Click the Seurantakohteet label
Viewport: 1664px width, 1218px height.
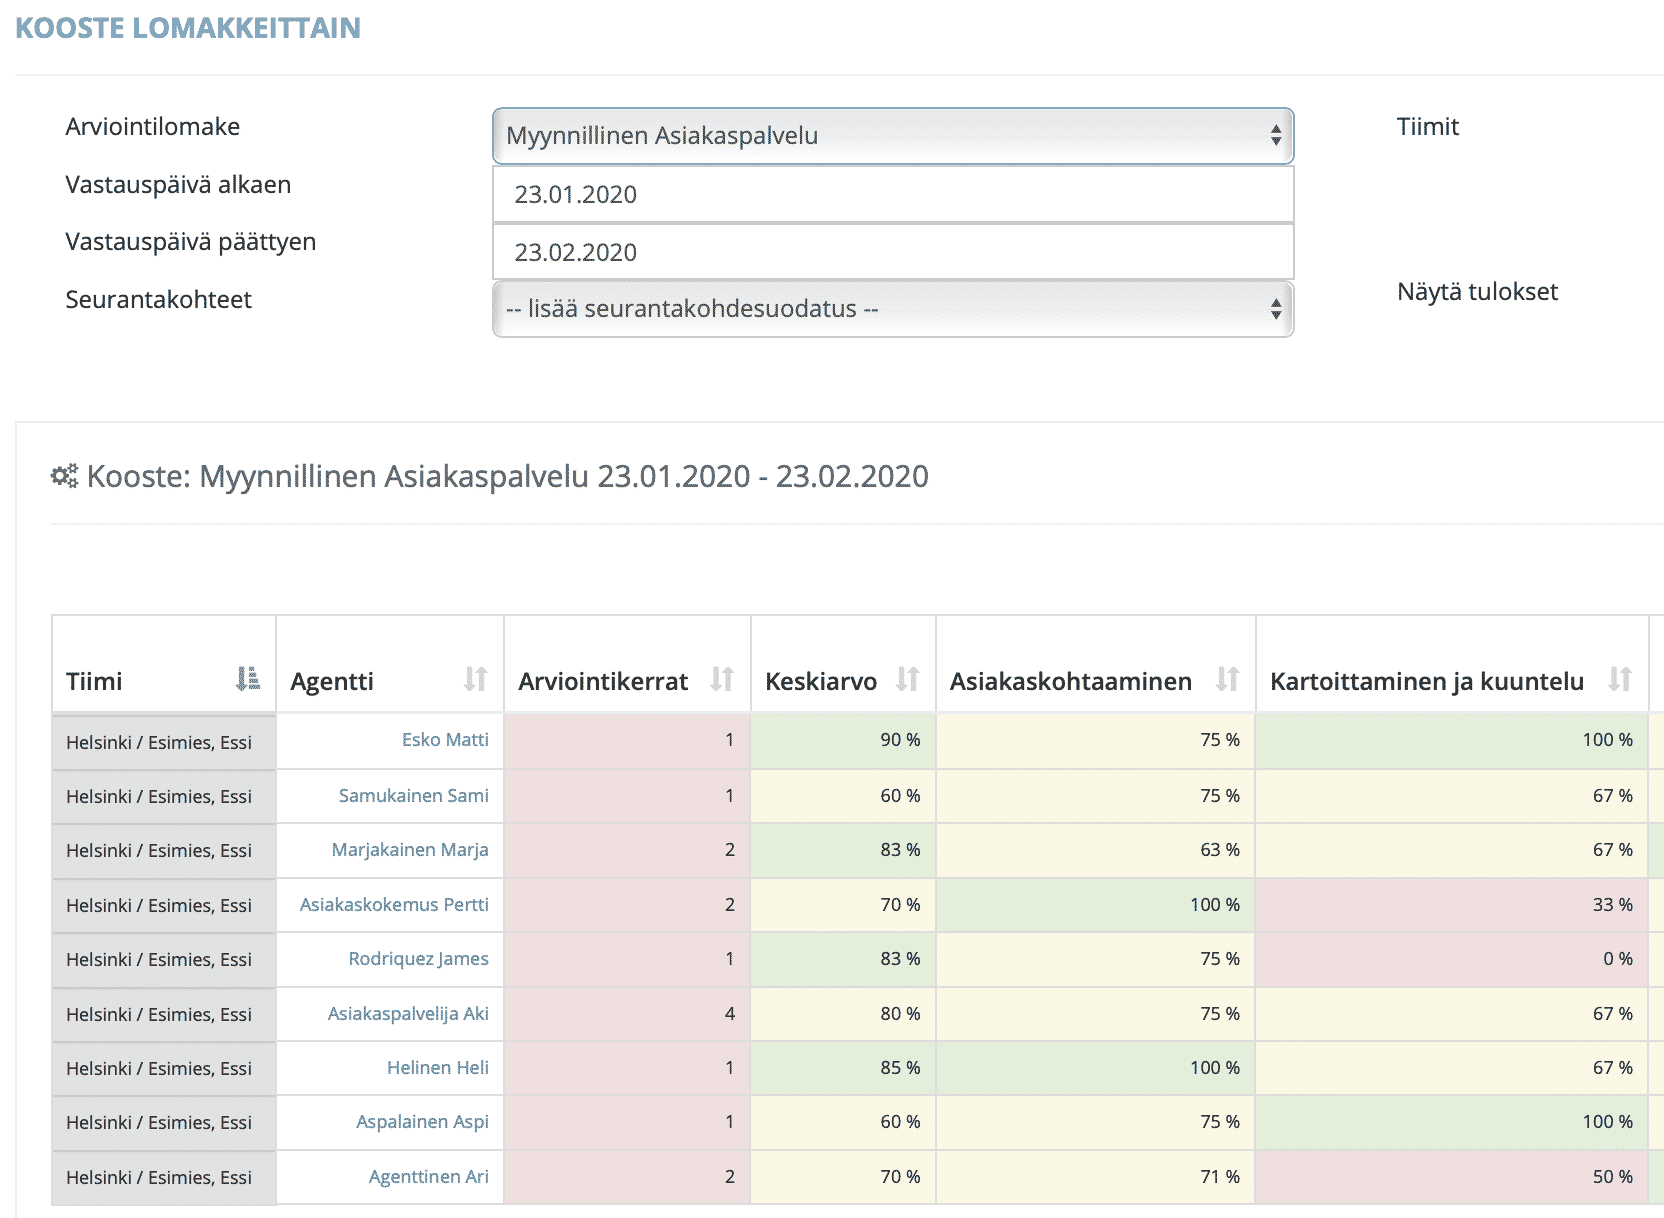158,300
